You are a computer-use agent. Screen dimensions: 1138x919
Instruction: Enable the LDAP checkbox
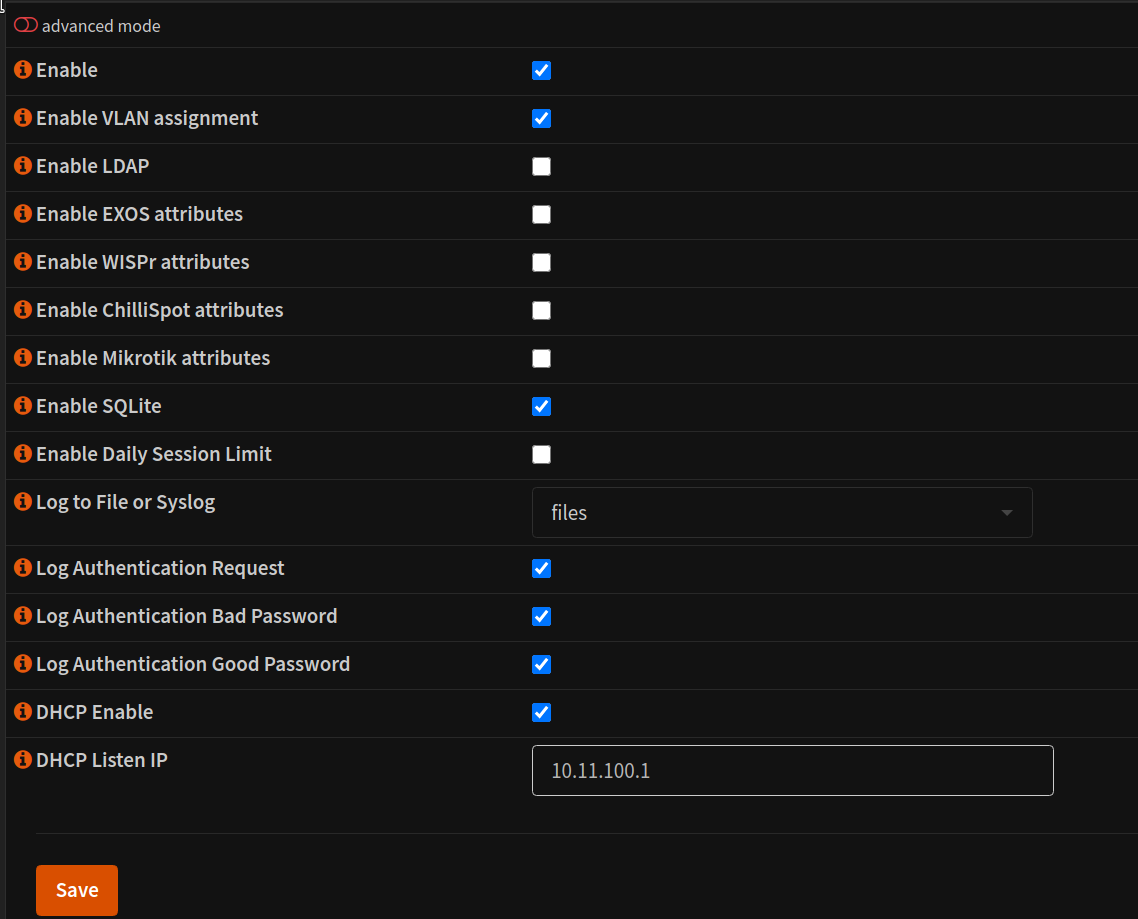[541, 166]
